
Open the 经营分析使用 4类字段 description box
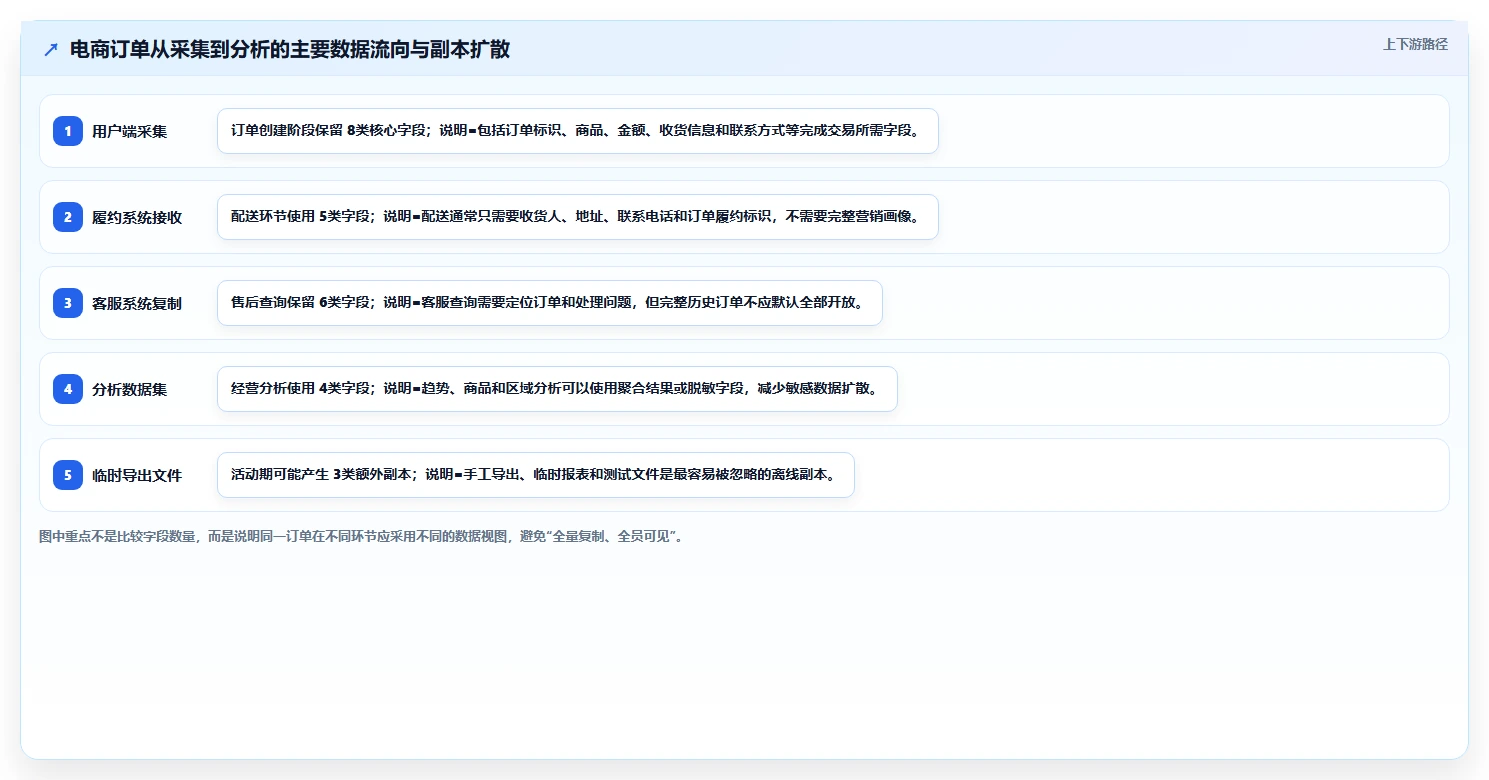click(x=557, y=389)
